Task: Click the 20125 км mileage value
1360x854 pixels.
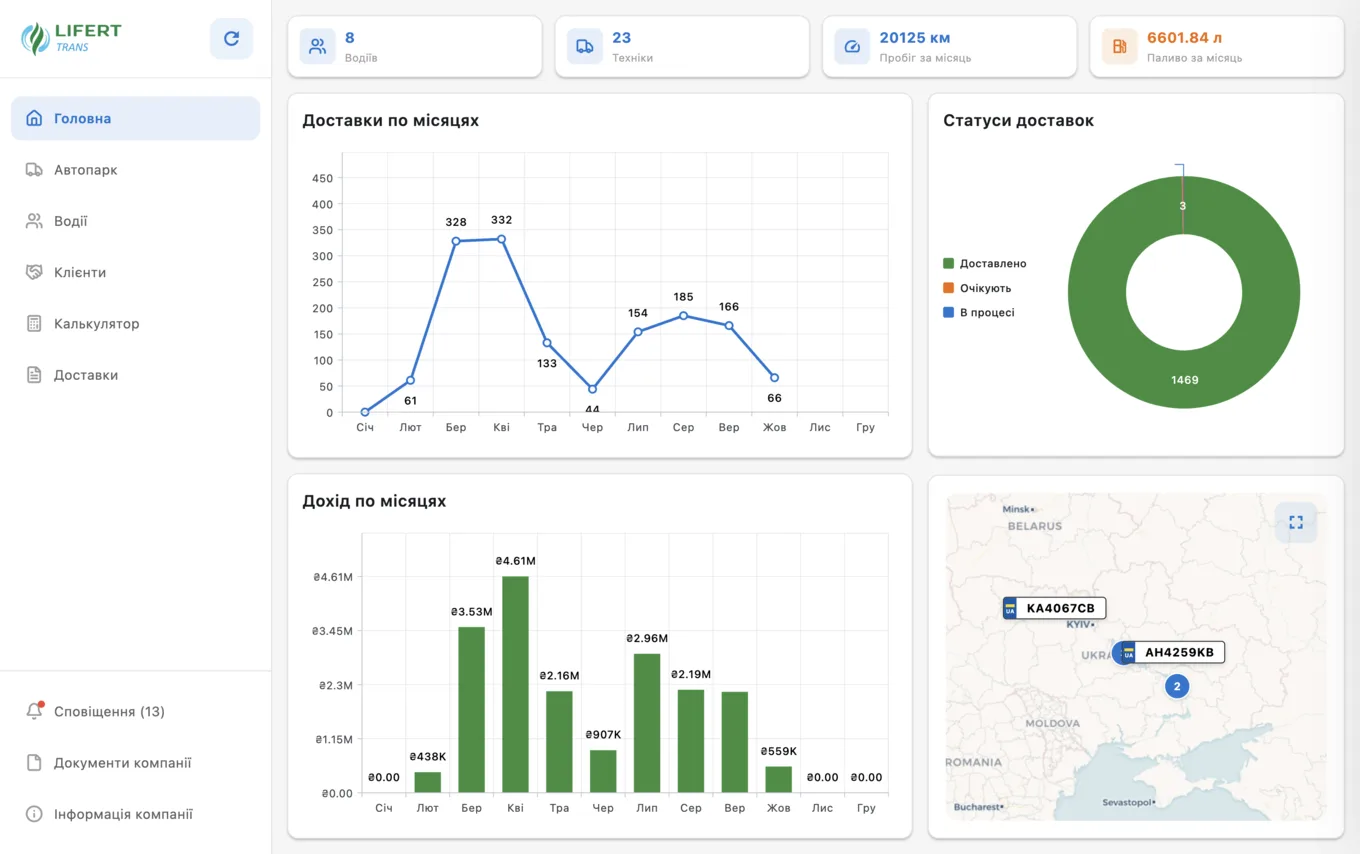Action: [914, 38]
